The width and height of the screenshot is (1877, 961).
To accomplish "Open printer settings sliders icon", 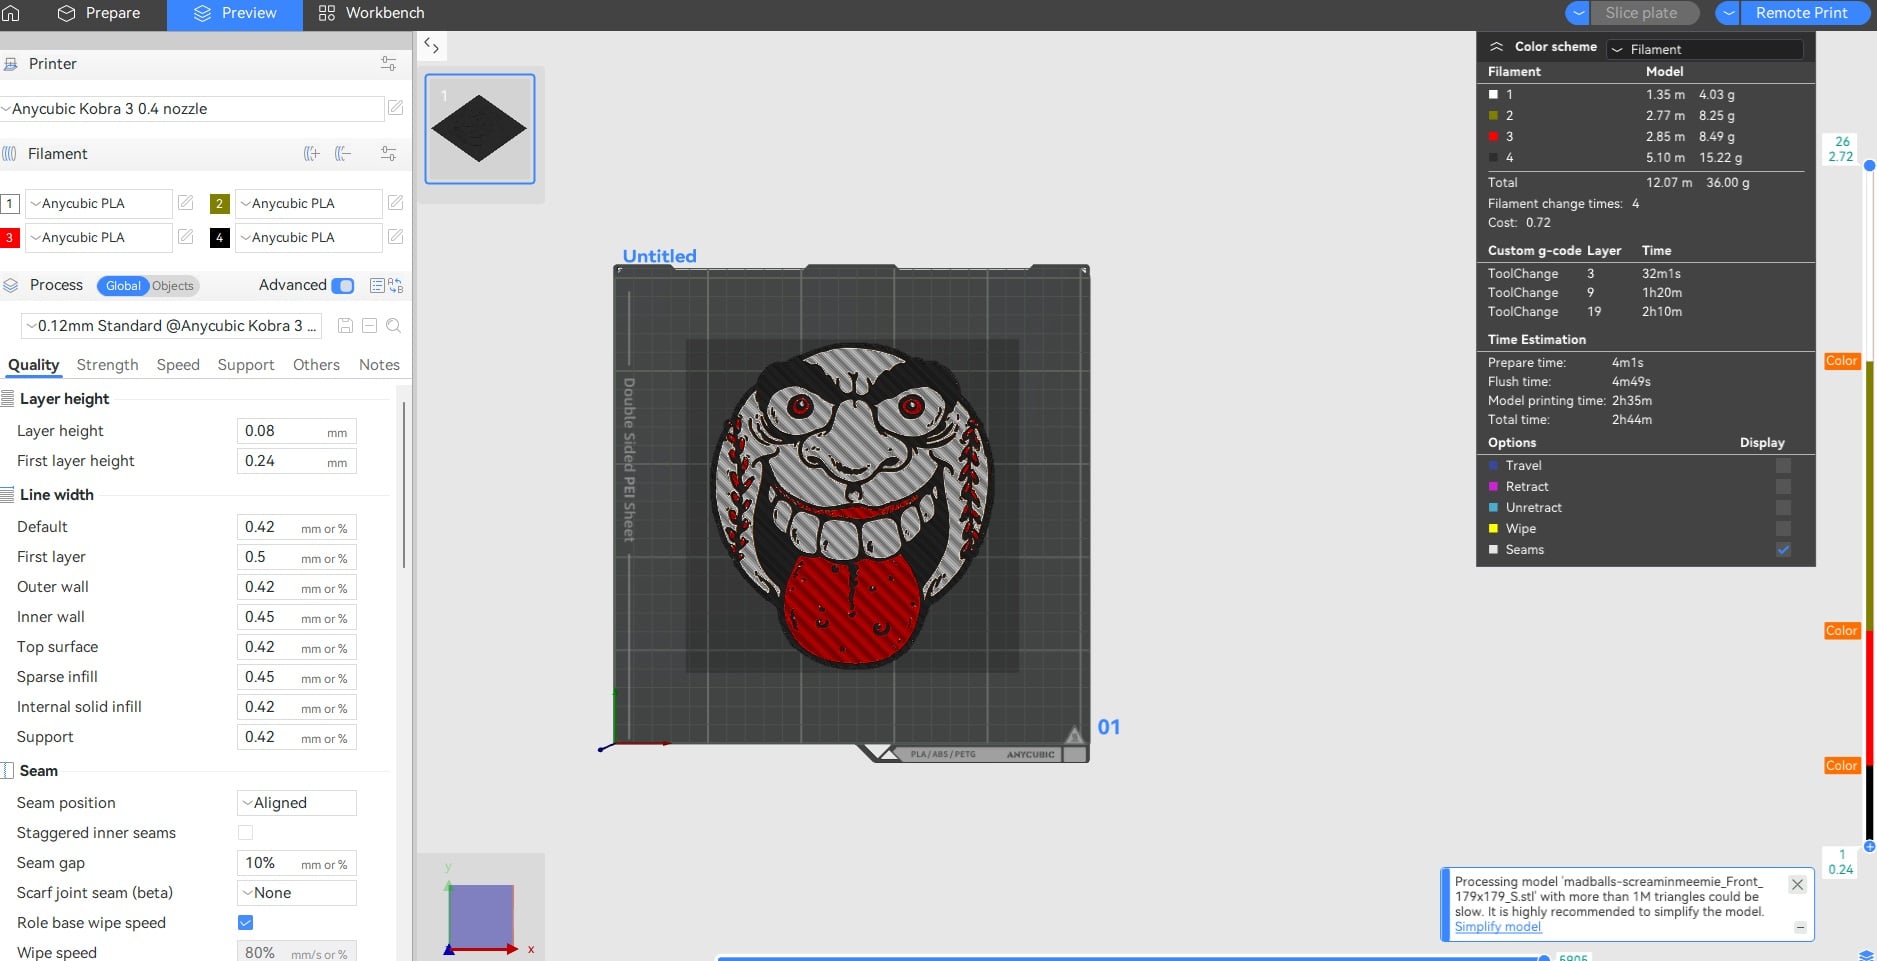I will coord(388,64).
